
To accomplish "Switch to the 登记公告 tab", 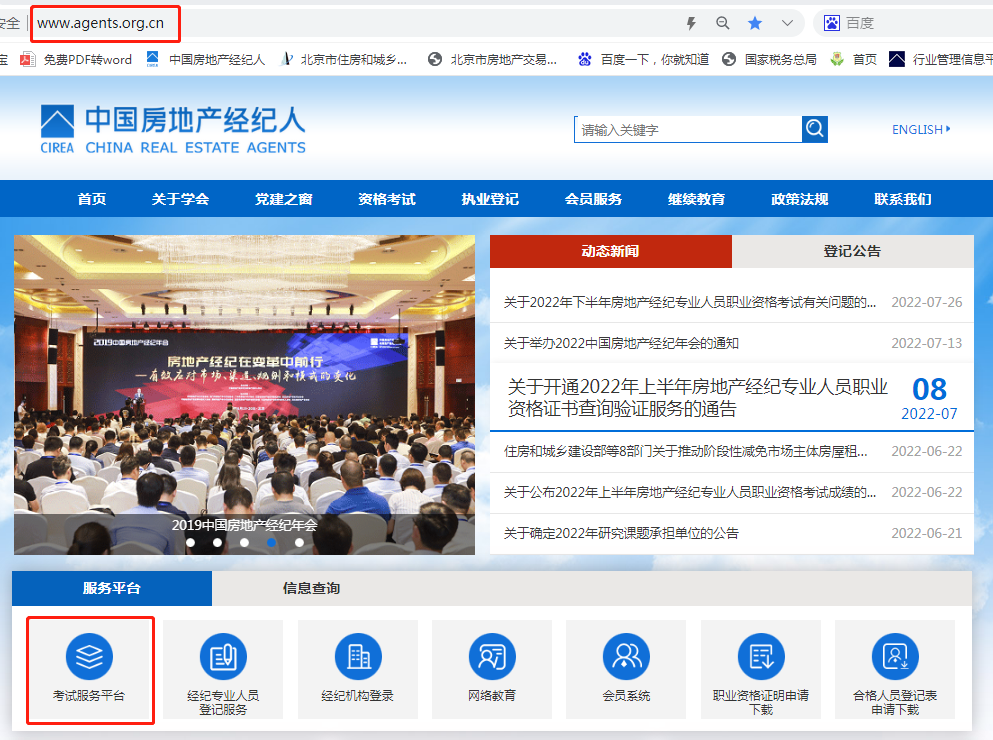I will [852, 251].
